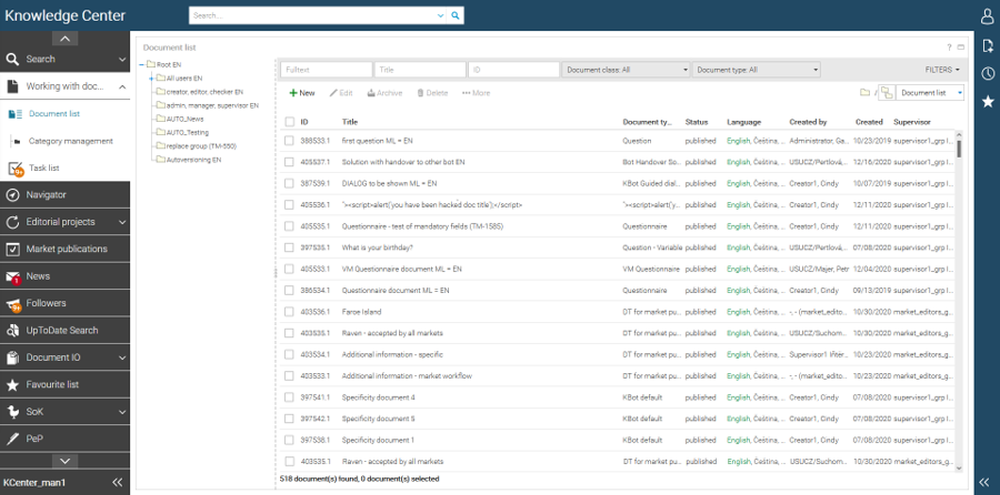
Task: Collapse the Root EN tree node
Action: (142, 64)
